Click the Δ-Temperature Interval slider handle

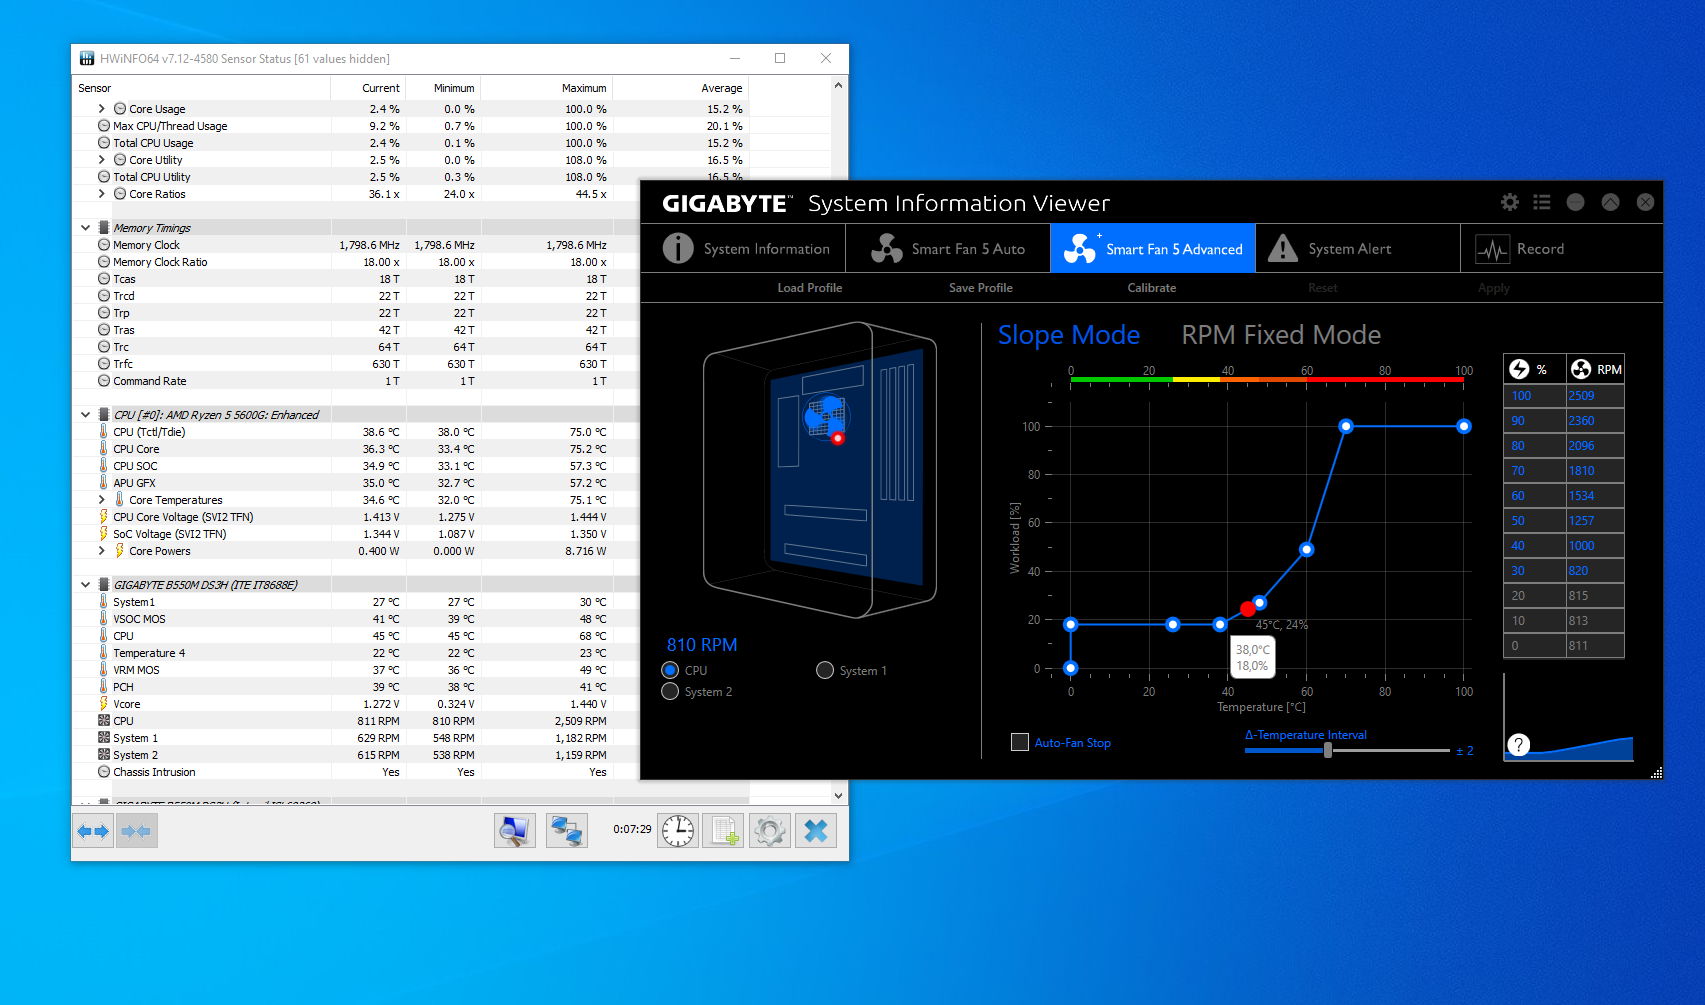tap(1328, 750)
